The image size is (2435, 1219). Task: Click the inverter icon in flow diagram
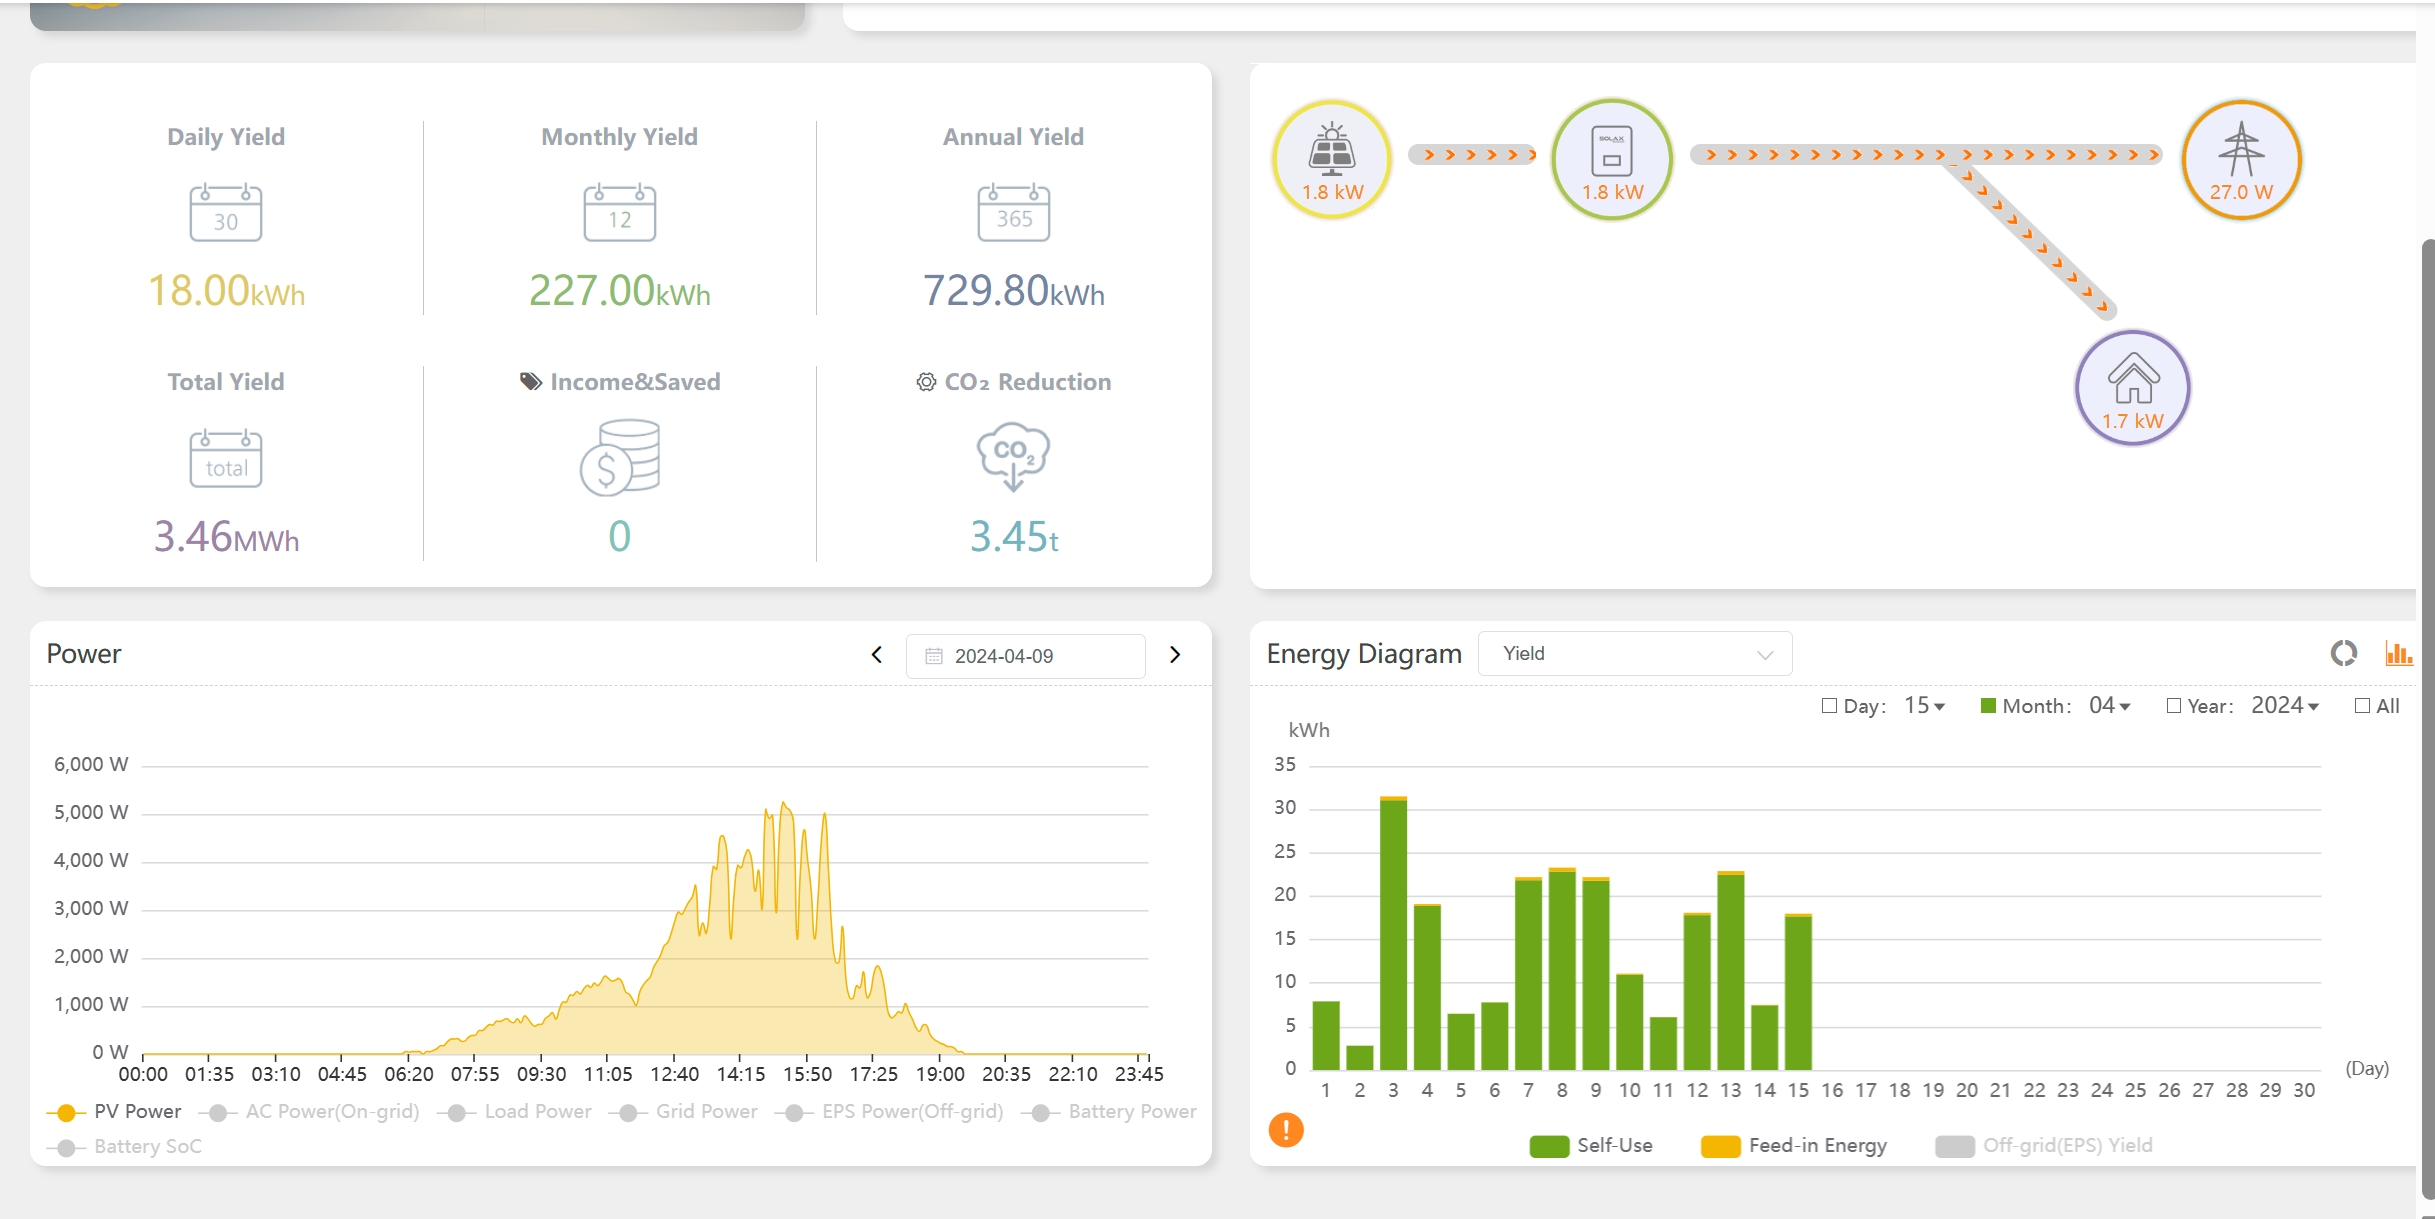pos(1611,151)
